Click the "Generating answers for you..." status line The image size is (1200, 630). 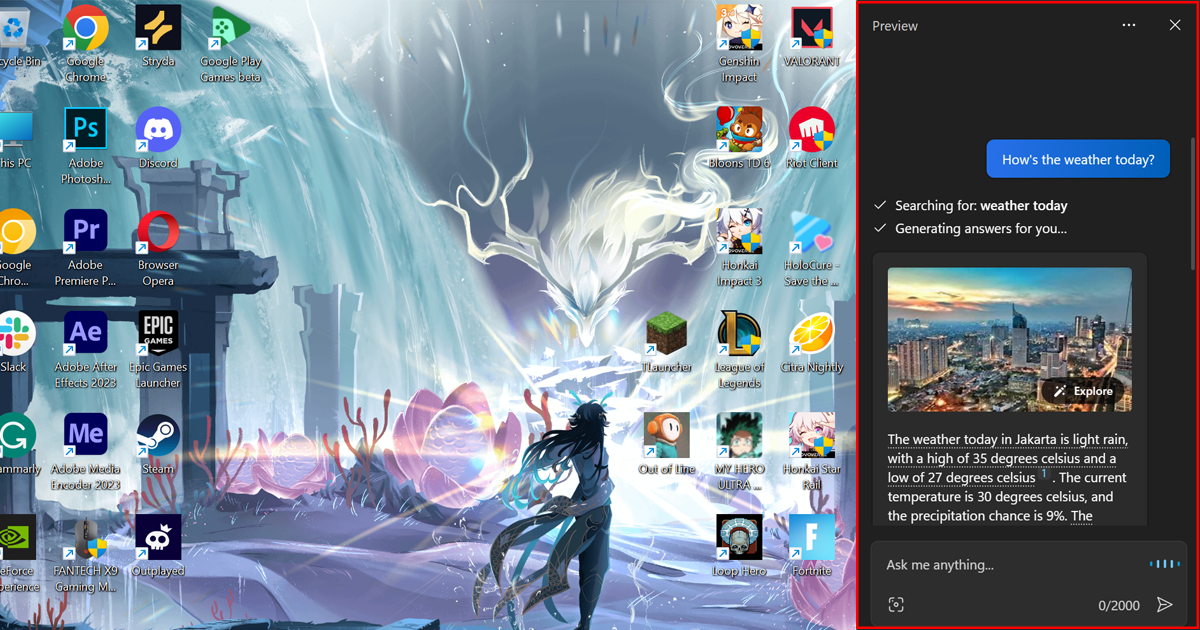point(970,228)
